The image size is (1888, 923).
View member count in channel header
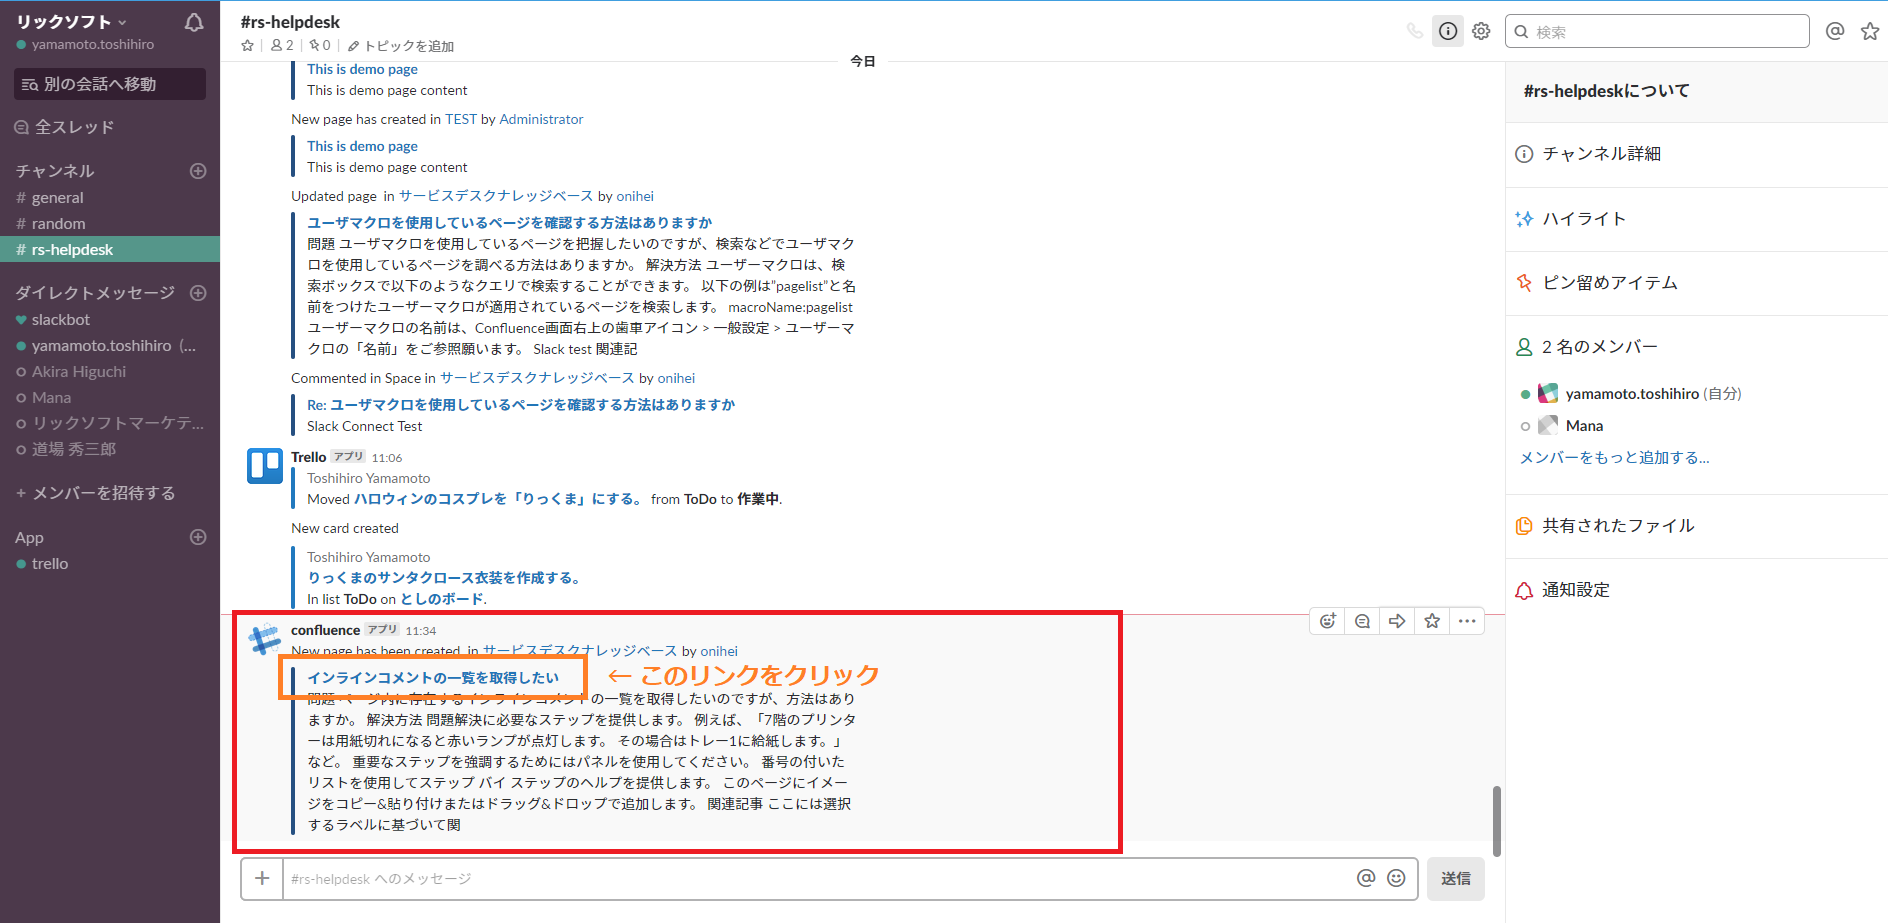coord(282,46)
